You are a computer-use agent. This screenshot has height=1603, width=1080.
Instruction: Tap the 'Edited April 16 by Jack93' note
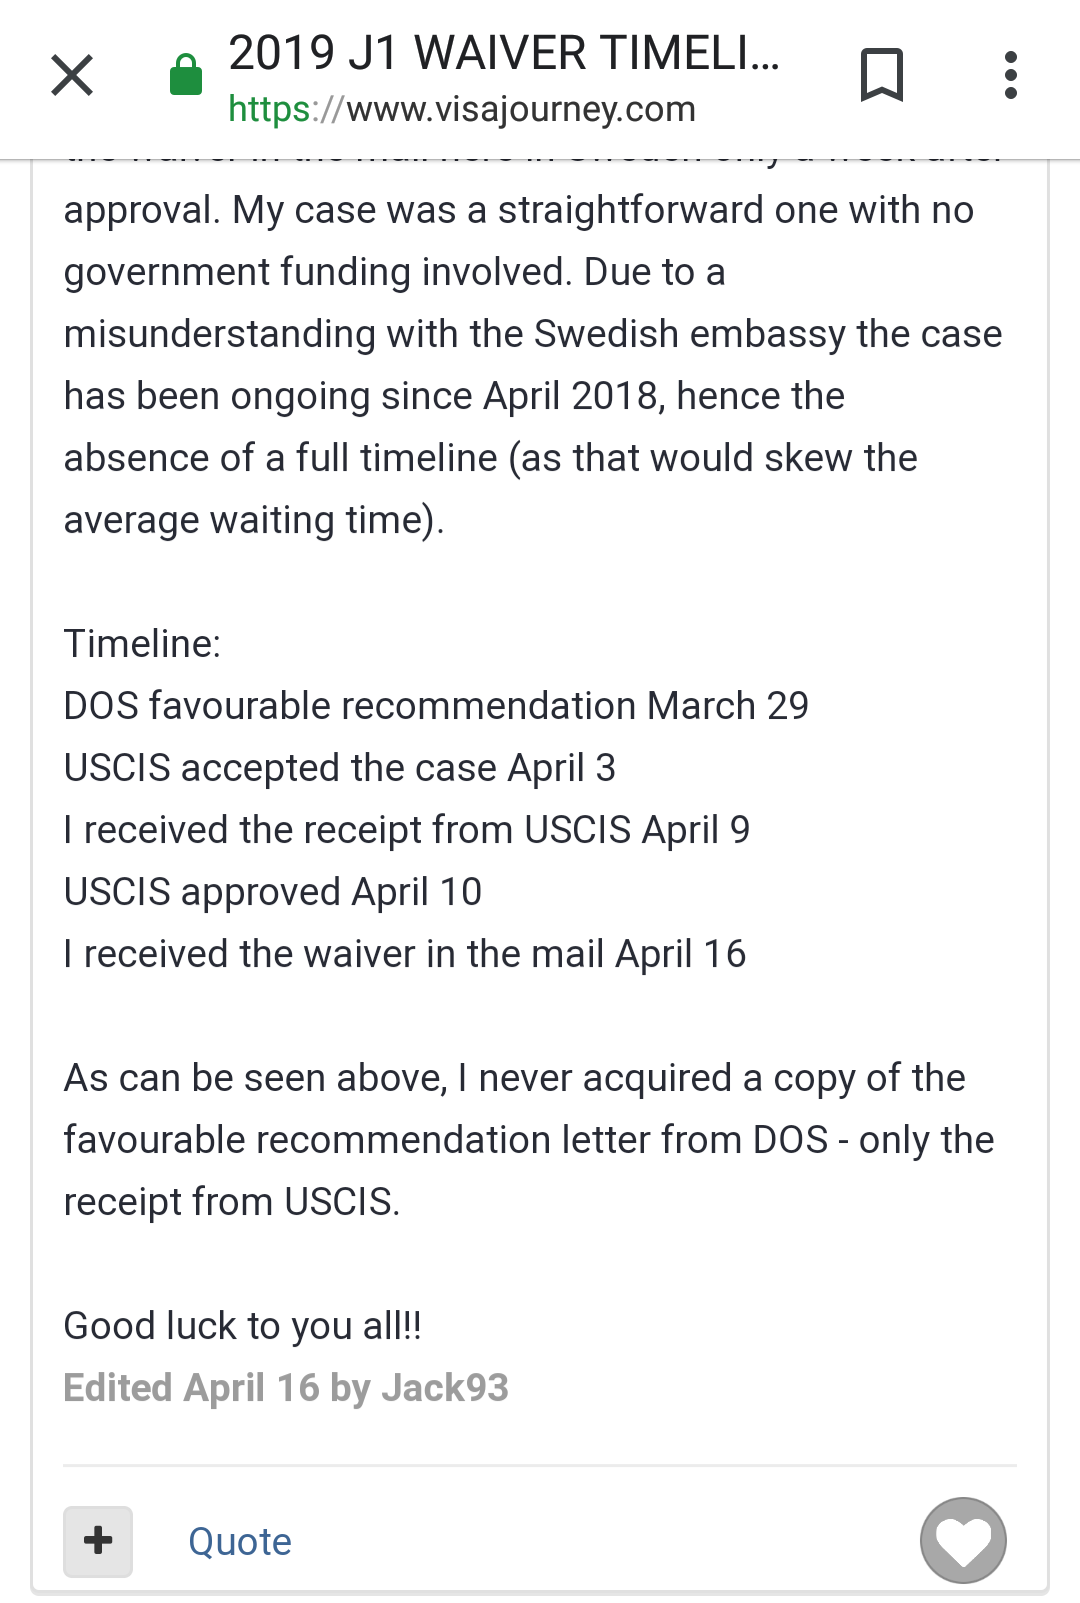coord(286,1388)
